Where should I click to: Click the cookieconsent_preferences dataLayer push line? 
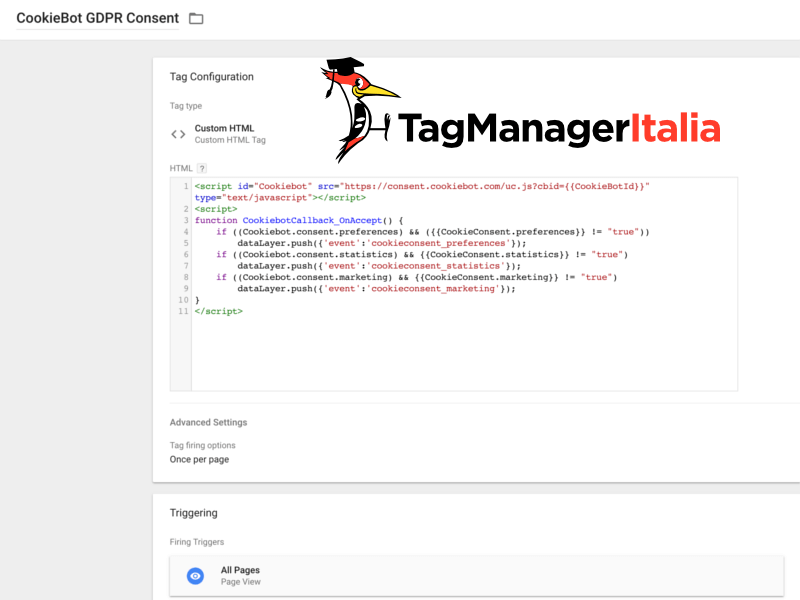(382, 243)
